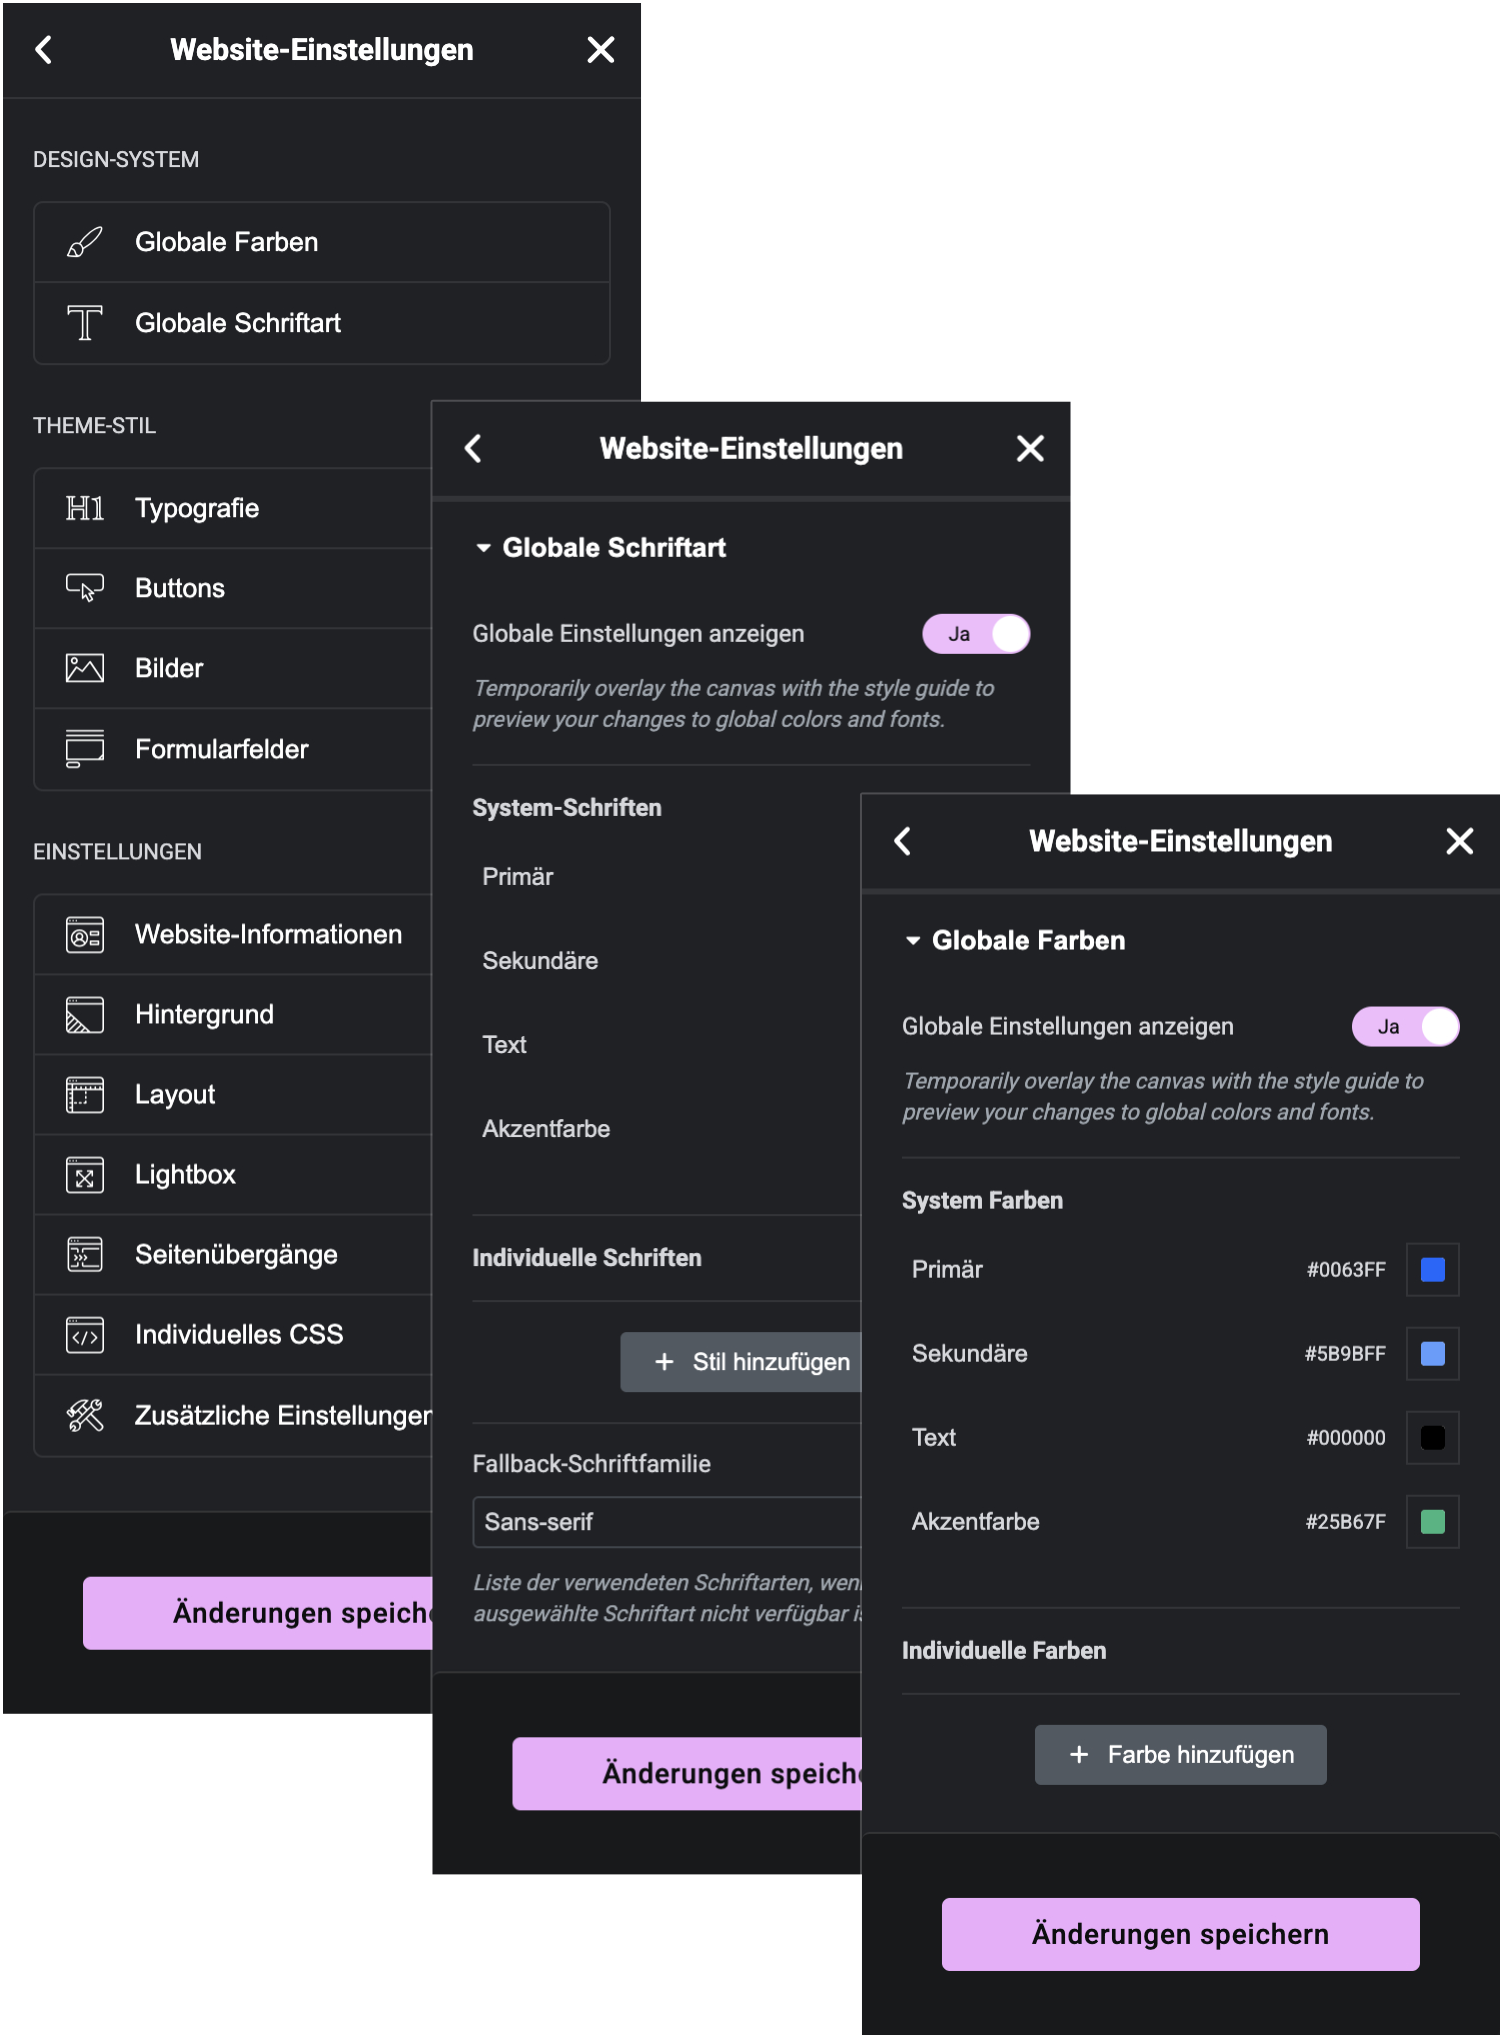Click the Bilder image icon
This screenshot has width=1503, height=2038.
coord(84,668)
